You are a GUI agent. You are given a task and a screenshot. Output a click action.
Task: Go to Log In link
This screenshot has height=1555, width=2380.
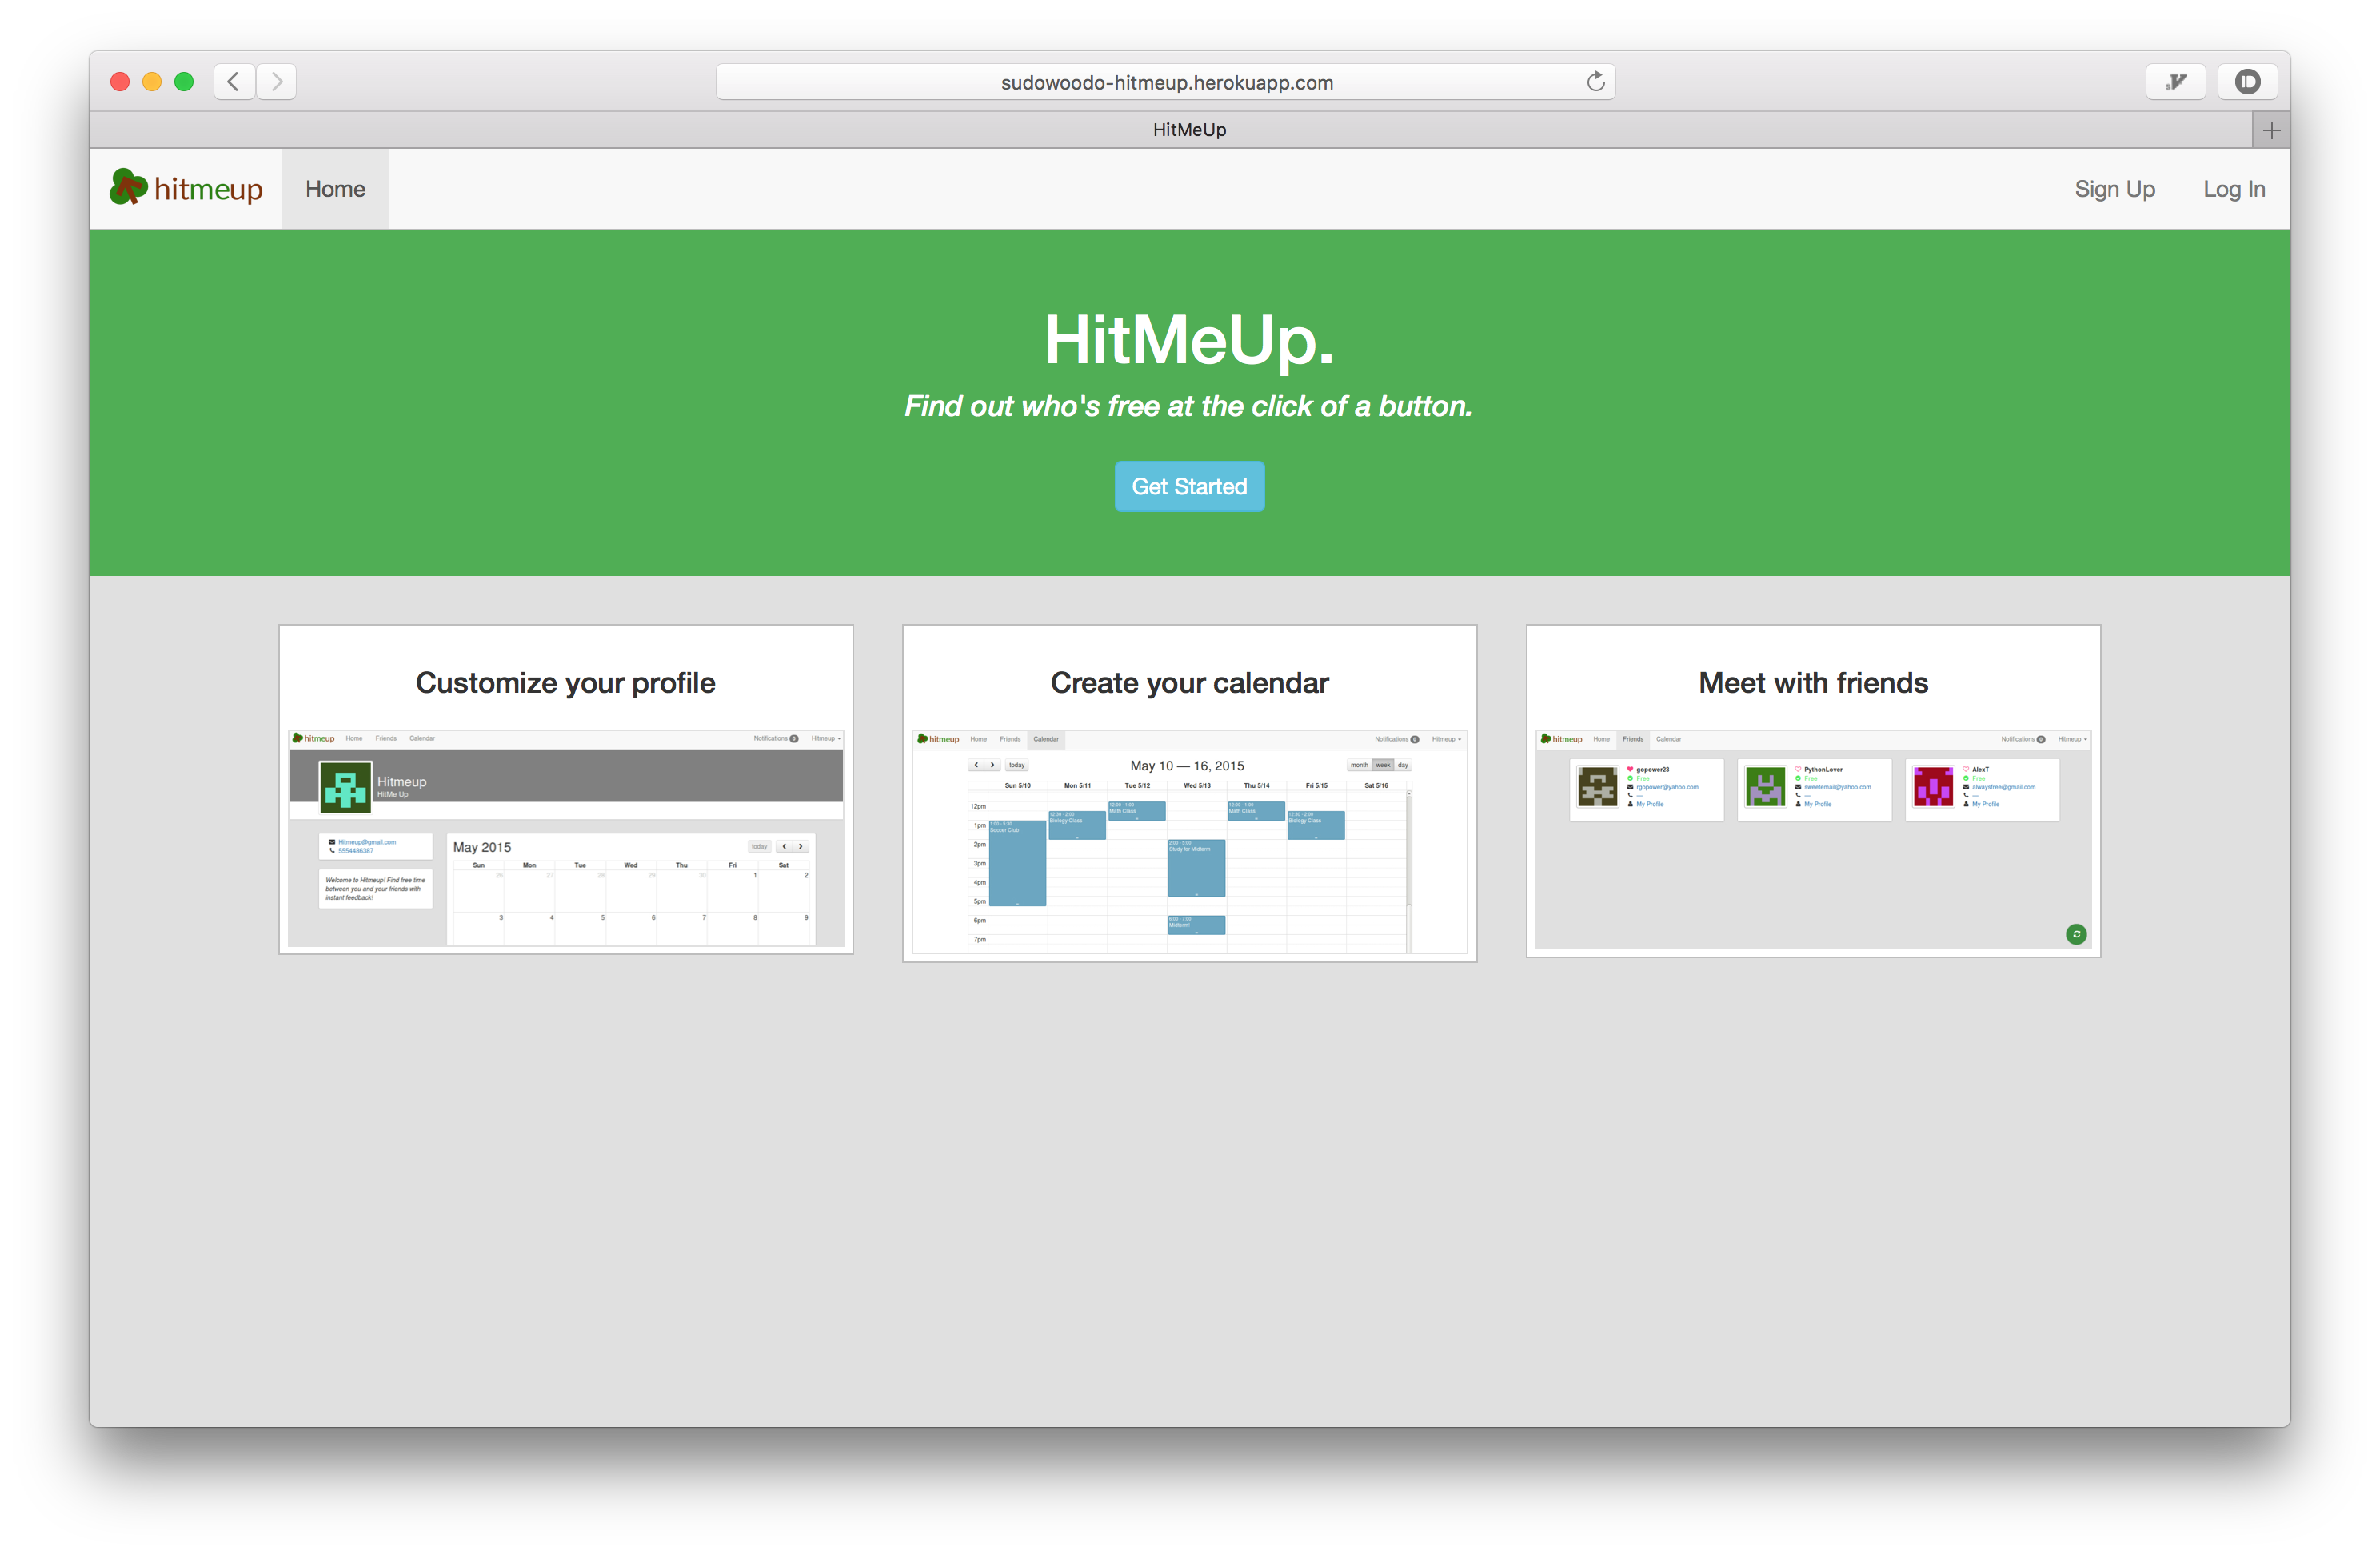pos(2234,189)
